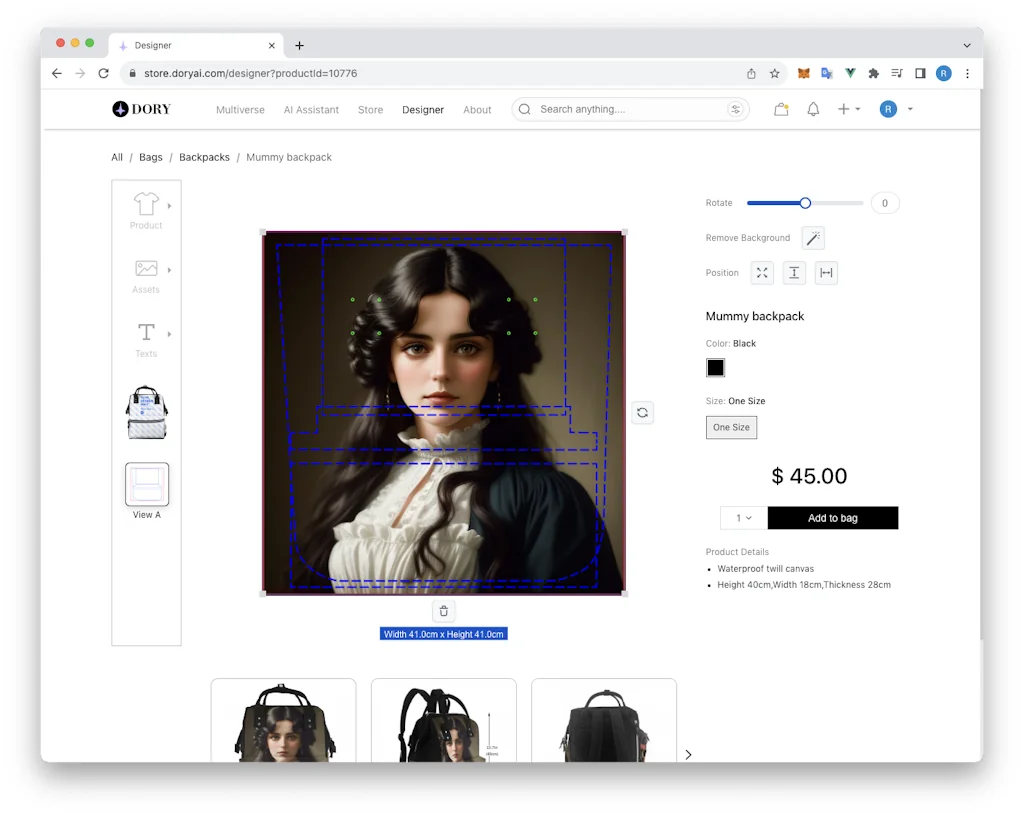Open the shopping bag icon in the header

pos(781,110)
